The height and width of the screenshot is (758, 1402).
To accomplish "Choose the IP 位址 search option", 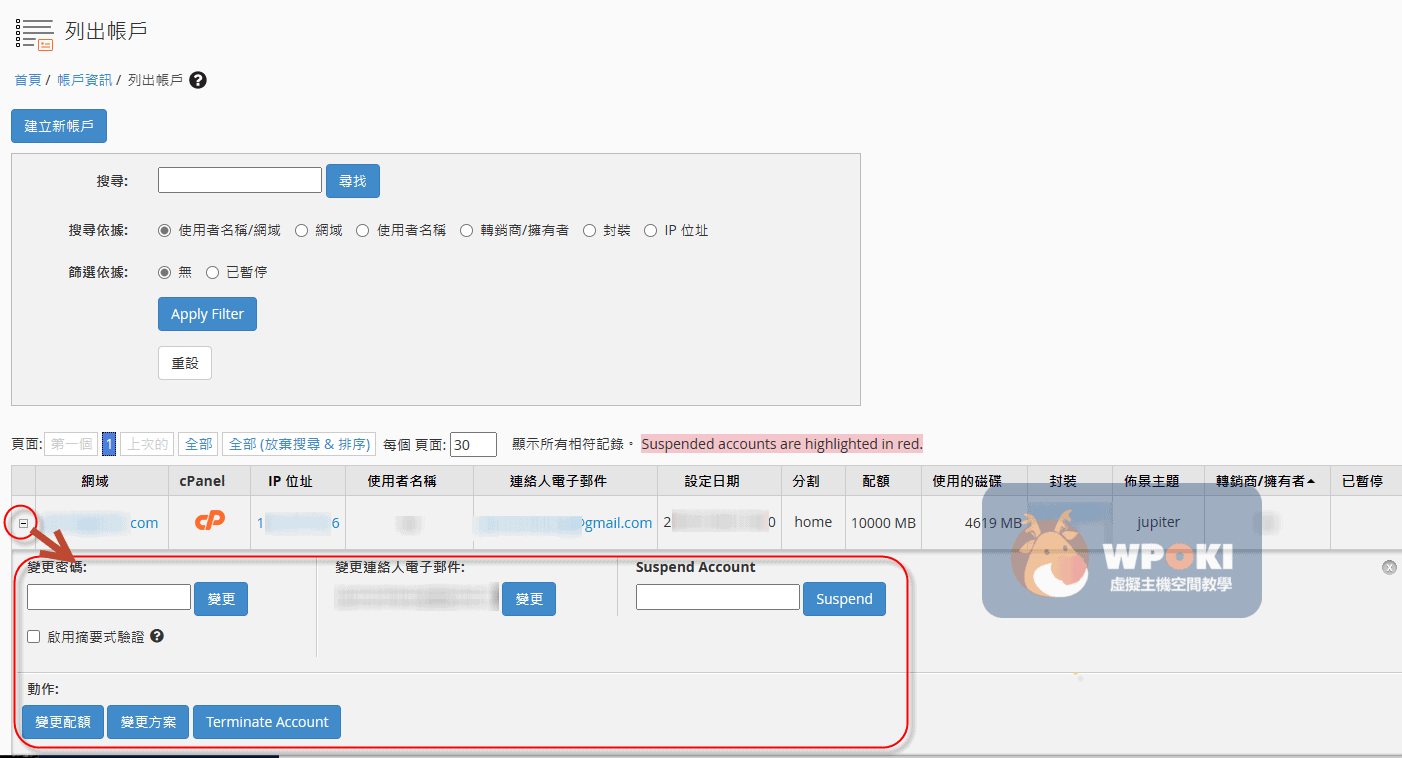I will [x=651, y=230].
